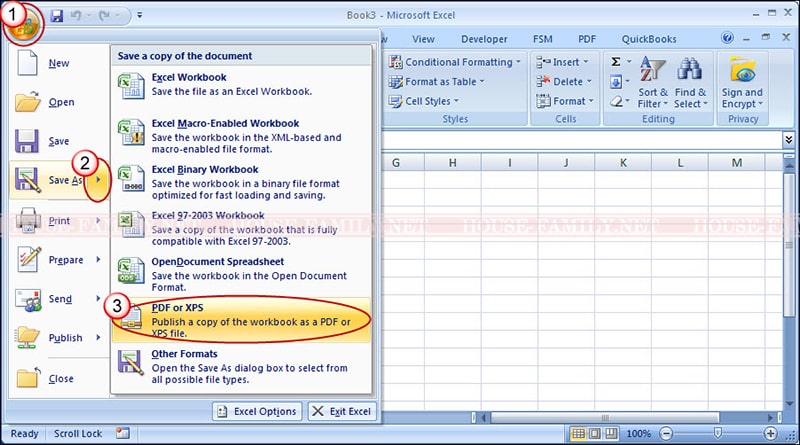800x445 pixels.
Task: Expand the Publish submenu arrow
Action: coord(98,337)
